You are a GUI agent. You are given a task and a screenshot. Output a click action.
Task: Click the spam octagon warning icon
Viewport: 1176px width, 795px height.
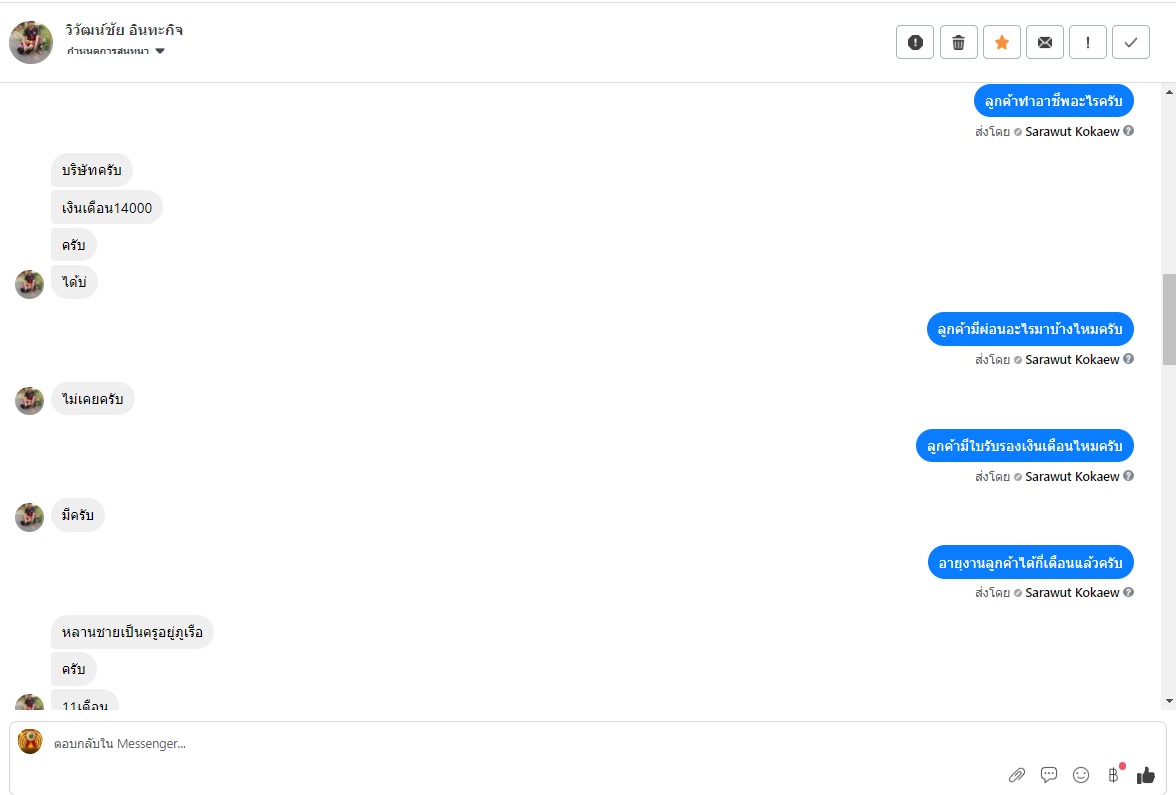(914, 42)
